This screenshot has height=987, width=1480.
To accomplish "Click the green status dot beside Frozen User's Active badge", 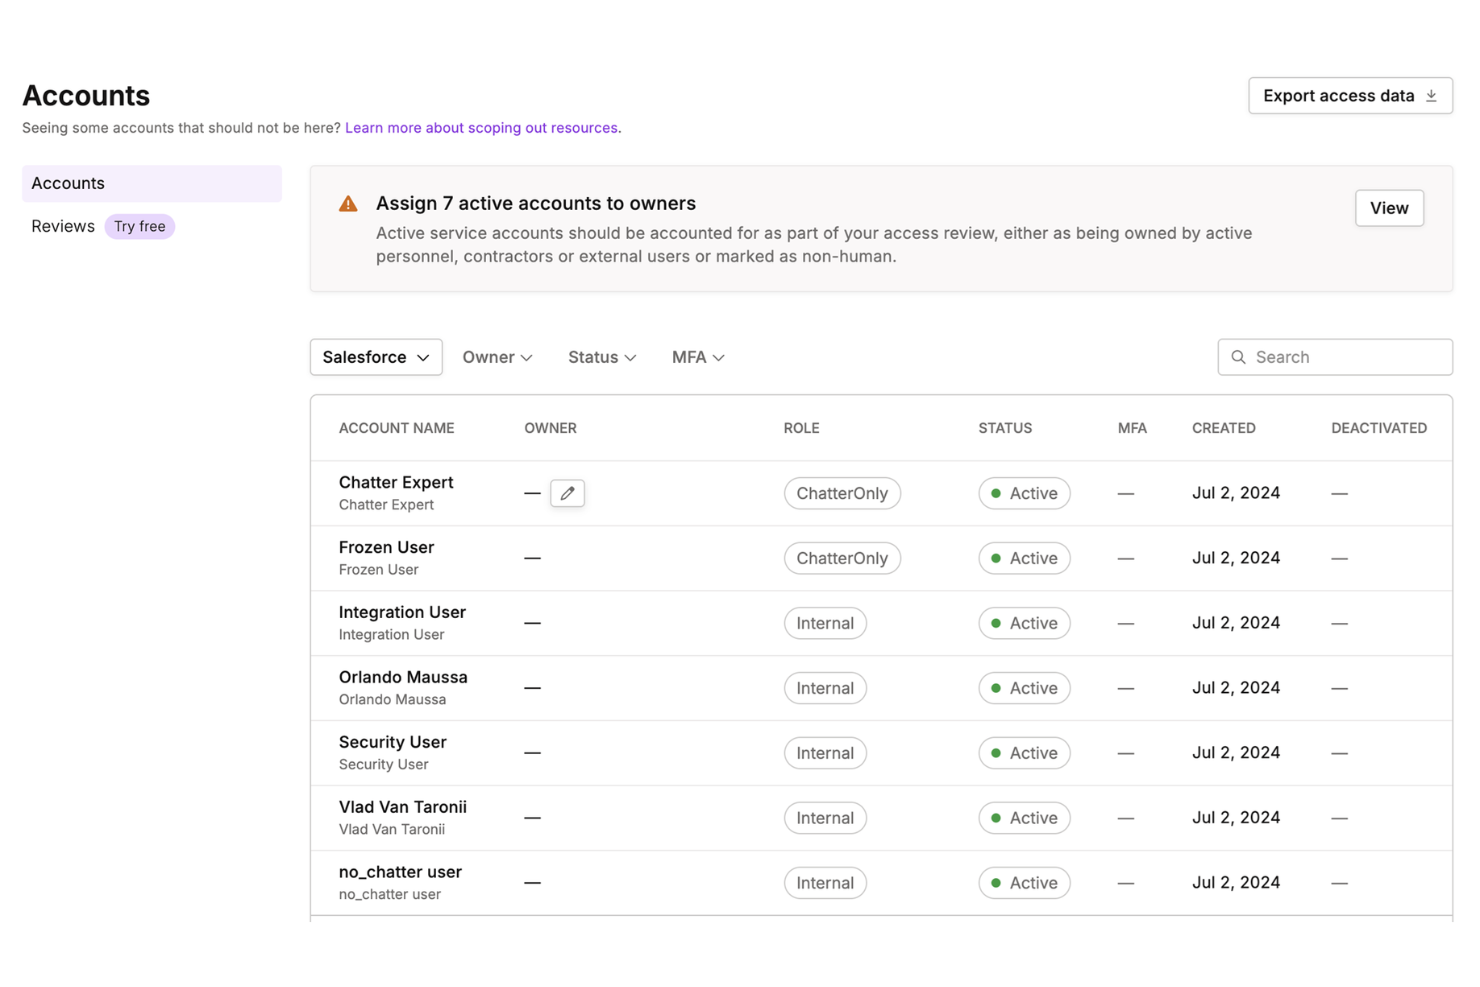I will (995, 558).
